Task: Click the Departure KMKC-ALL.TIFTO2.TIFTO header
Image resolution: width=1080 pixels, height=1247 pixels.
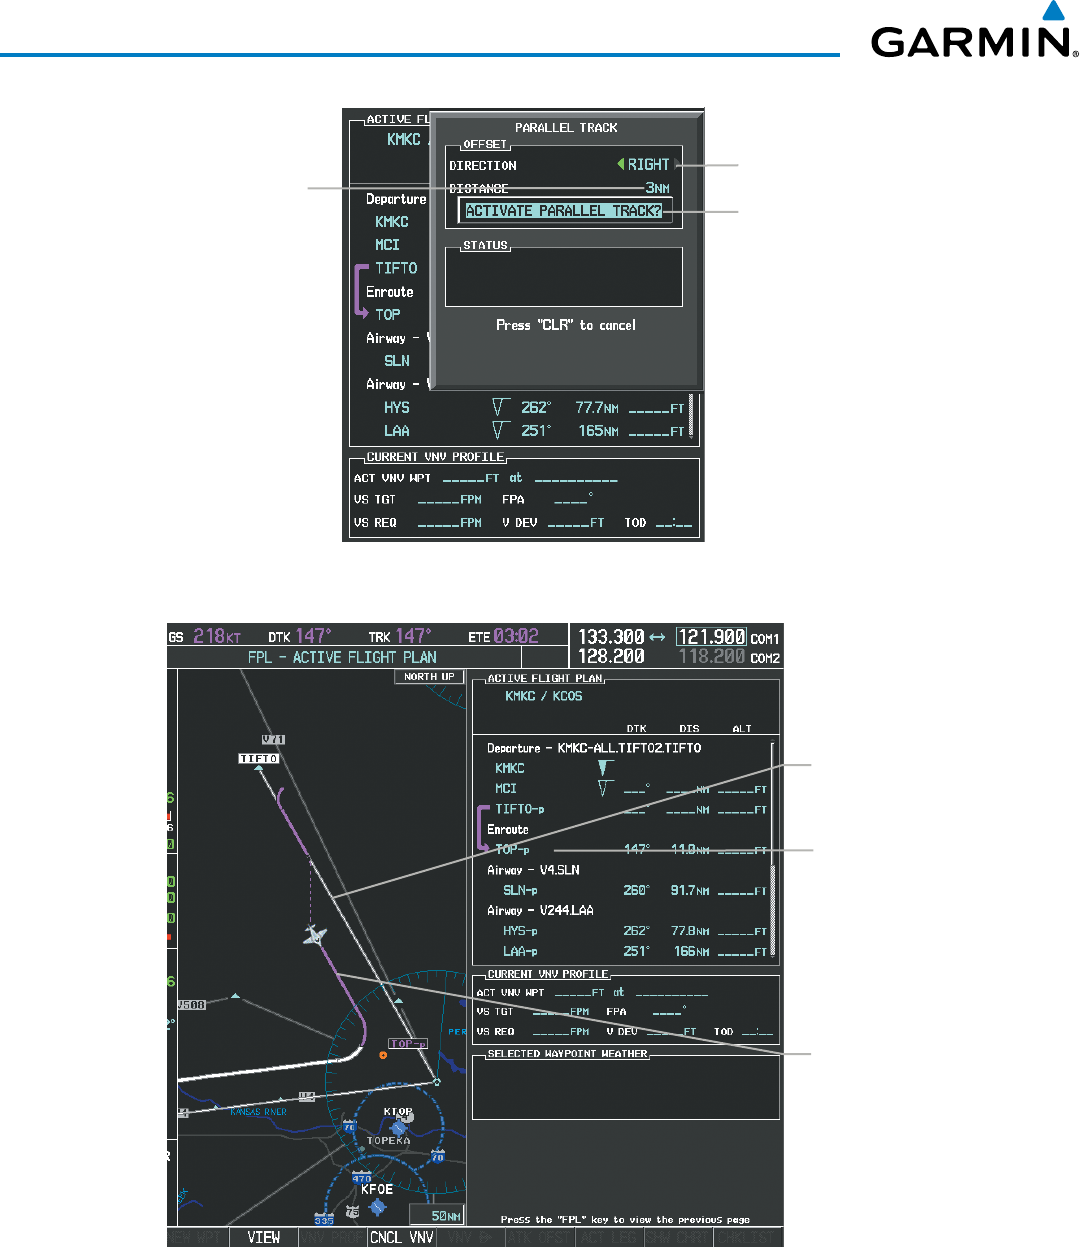Action: (x=594, y=748)
